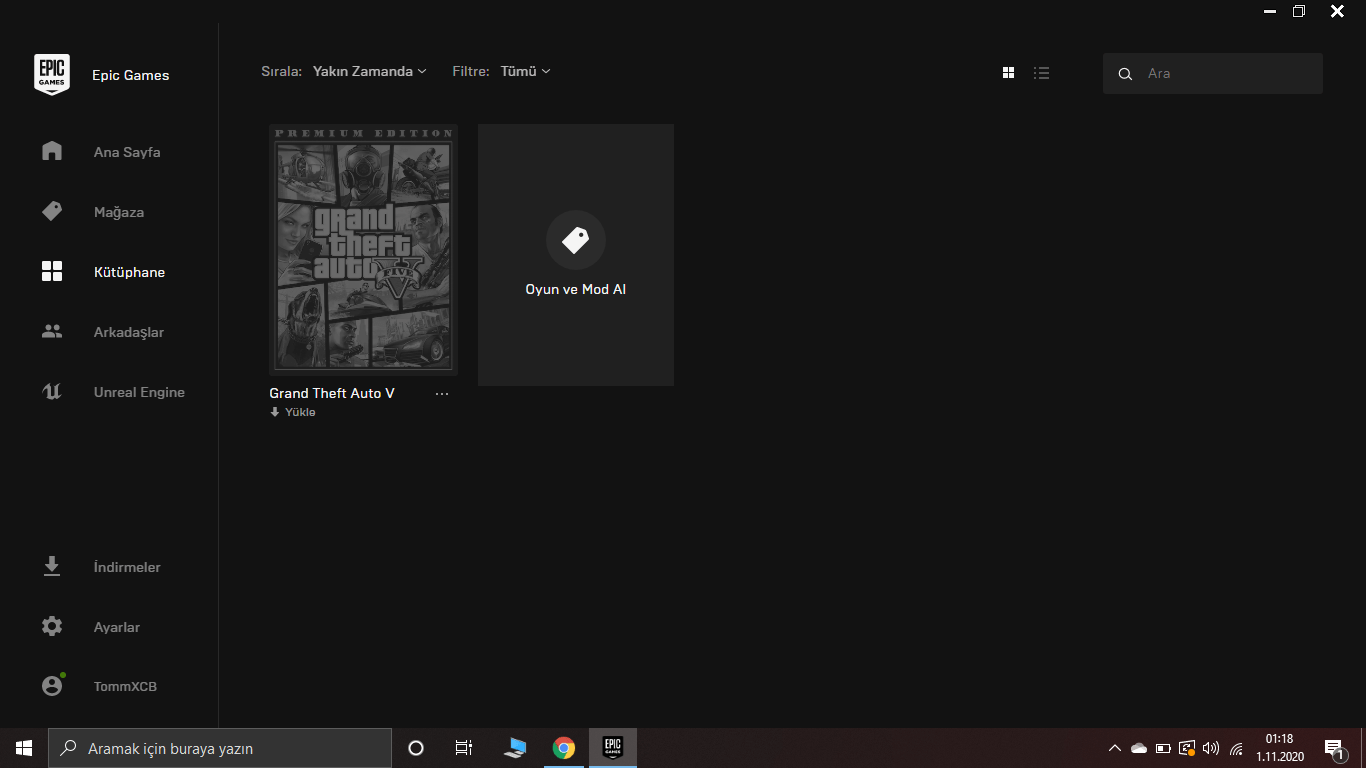Open the Windows Start menu

tap(24, 748)
